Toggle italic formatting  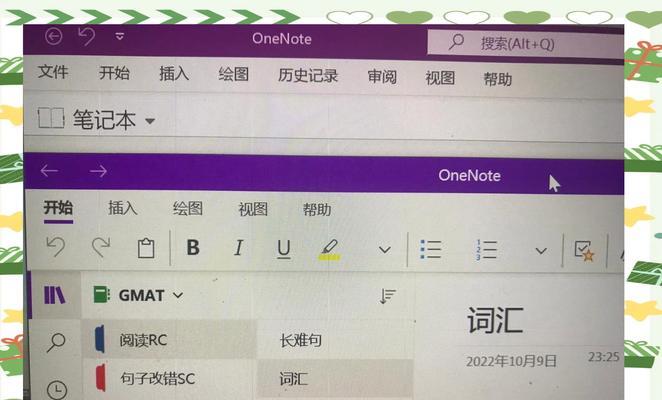click(x=239, y=248)
